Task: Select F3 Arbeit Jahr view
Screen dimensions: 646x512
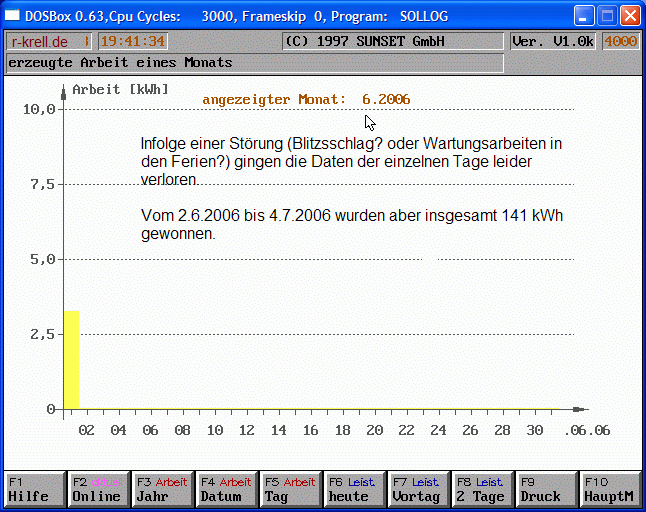Action: click(x=162, y=489)
